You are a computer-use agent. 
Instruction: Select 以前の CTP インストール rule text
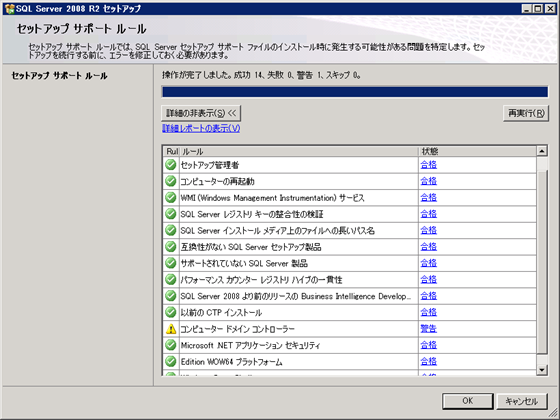pos(221,313)
